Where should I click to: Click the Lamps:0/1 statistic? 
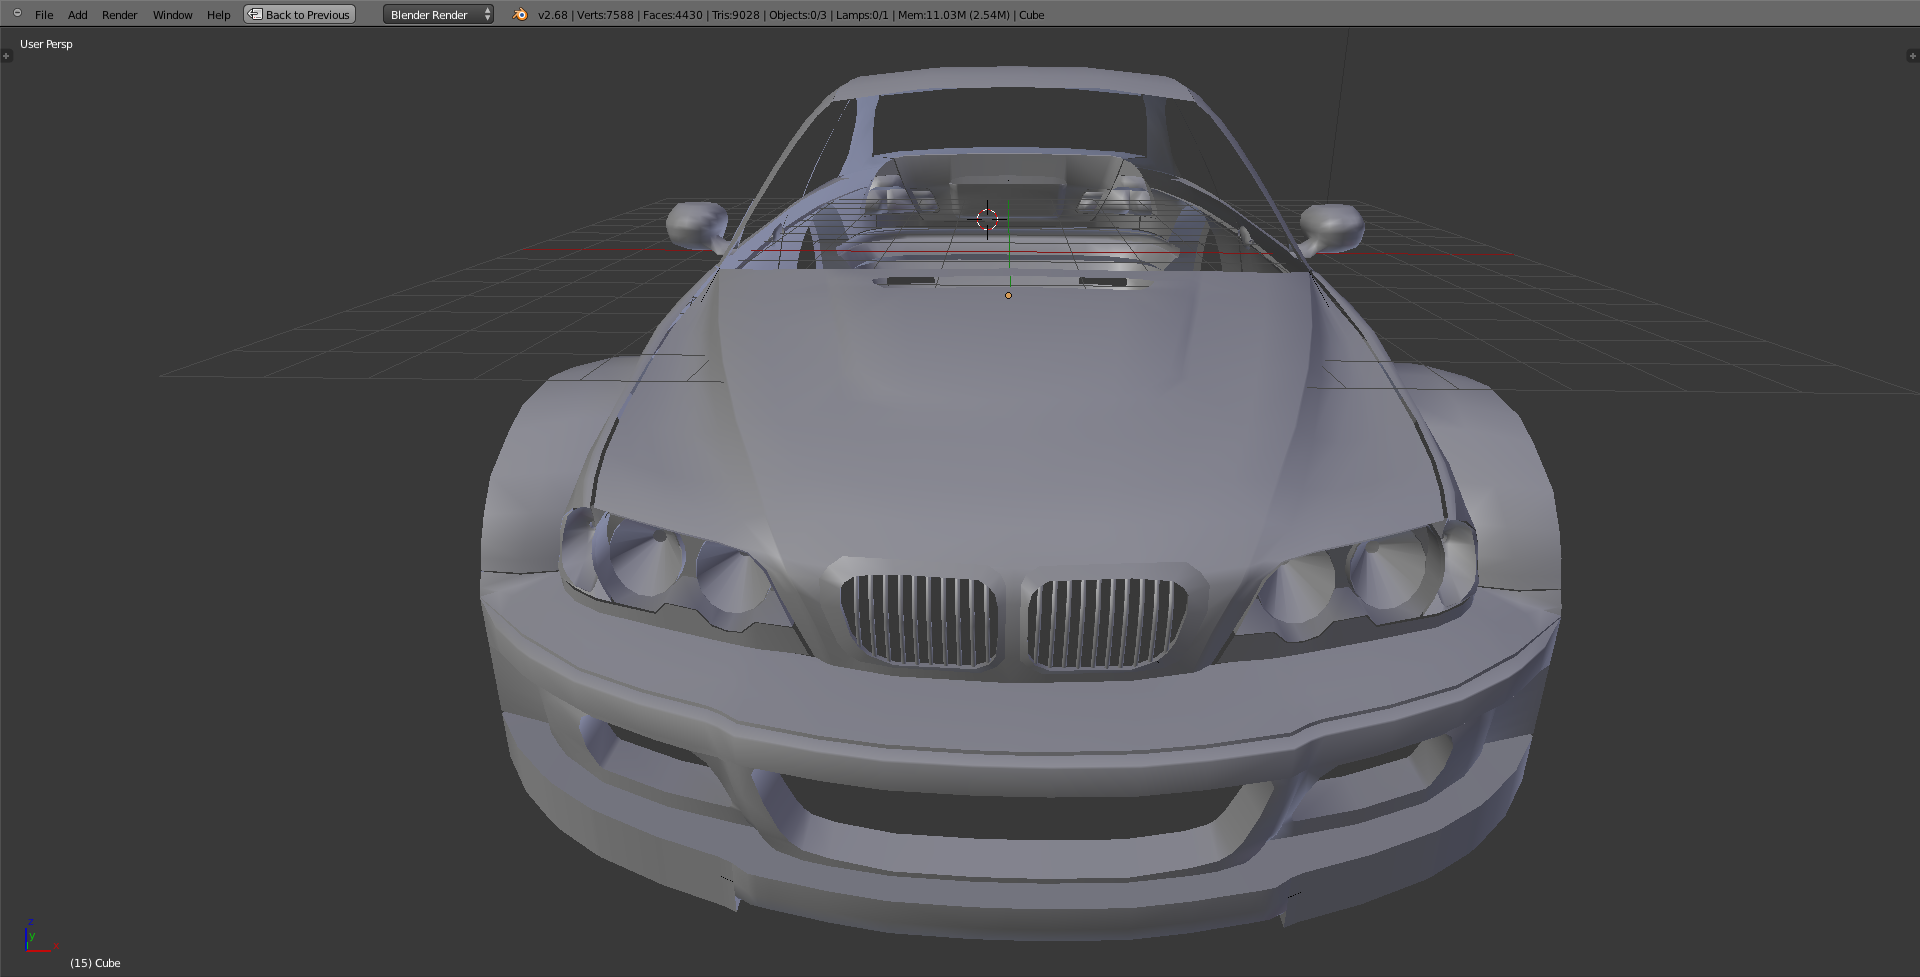[x=862, y=15]
